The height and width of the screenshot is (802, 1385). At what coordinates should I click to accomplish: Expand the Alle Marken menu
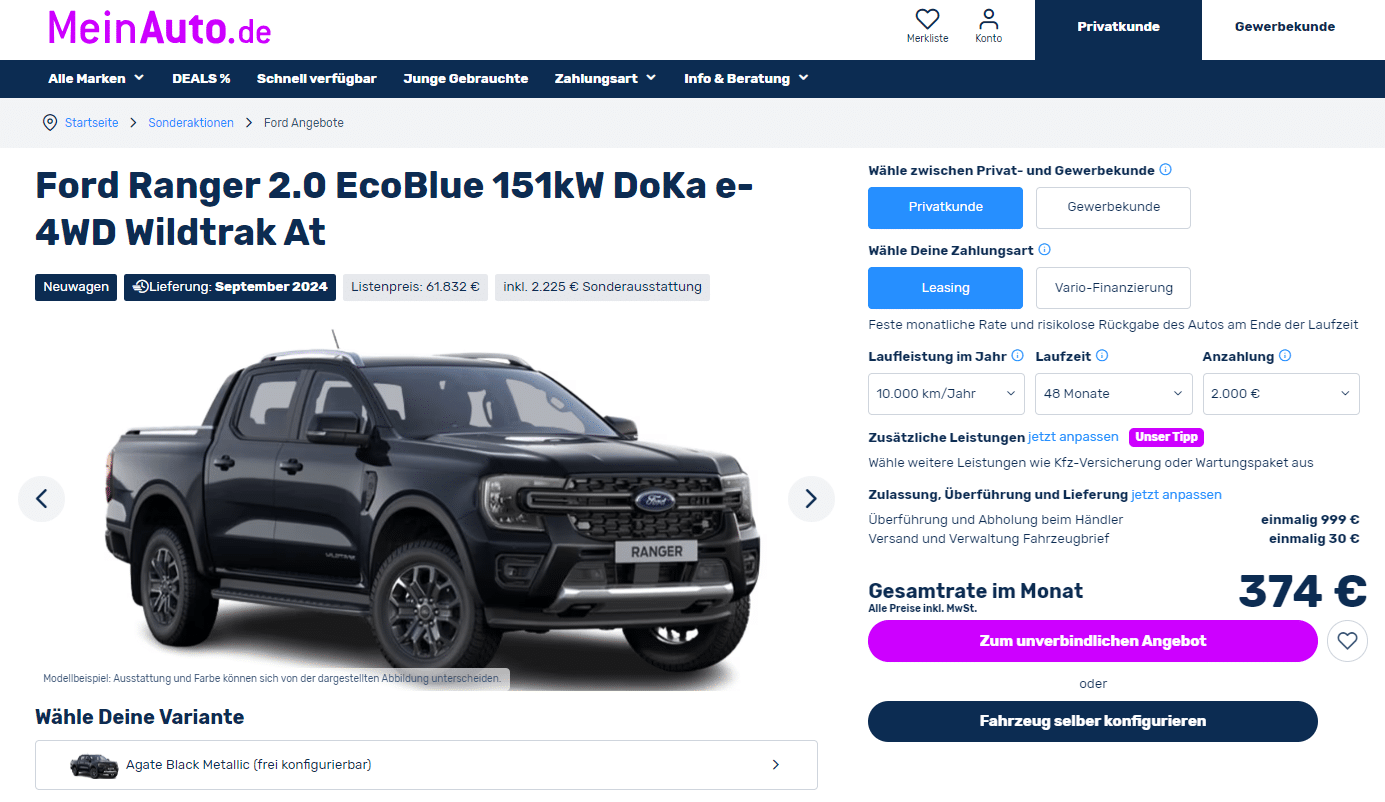coord(96,79)
